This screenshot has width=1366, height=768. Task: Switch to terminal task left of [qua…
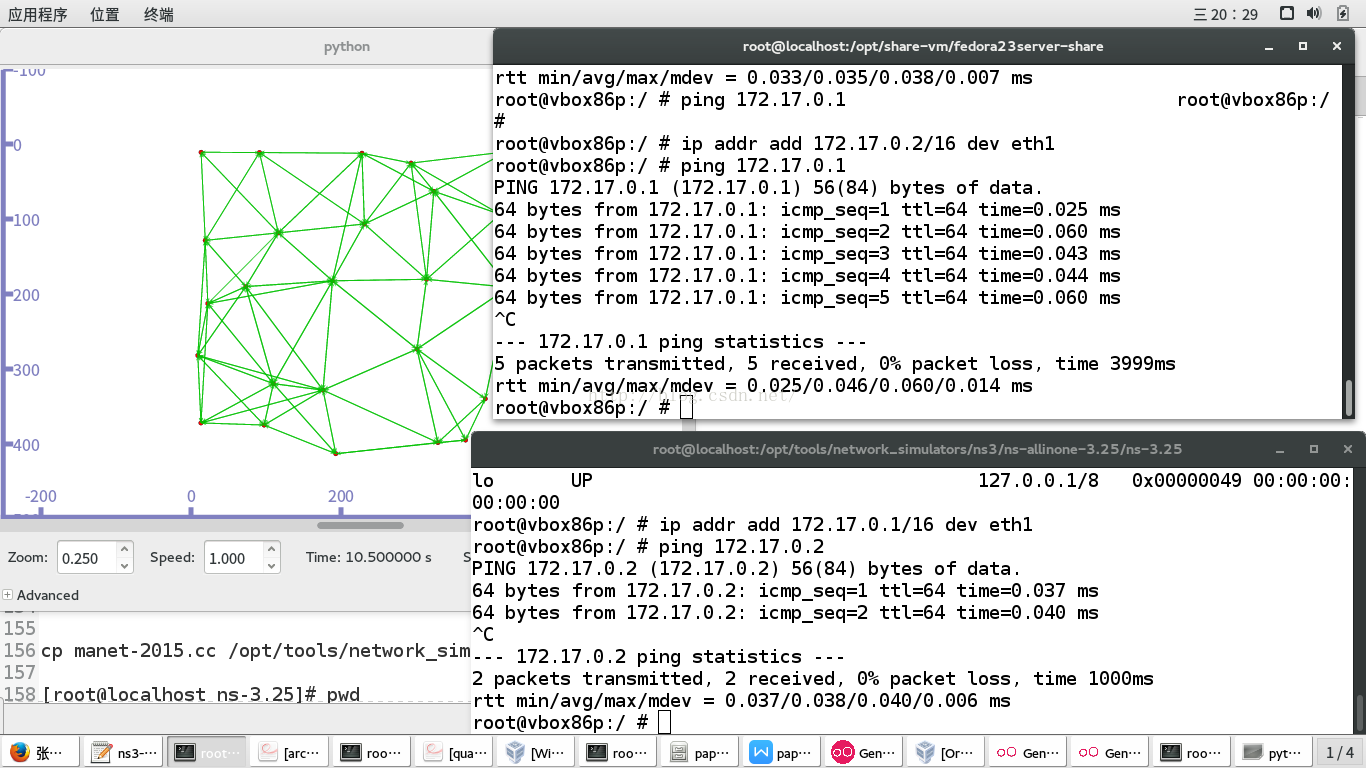tap(371, 753)
